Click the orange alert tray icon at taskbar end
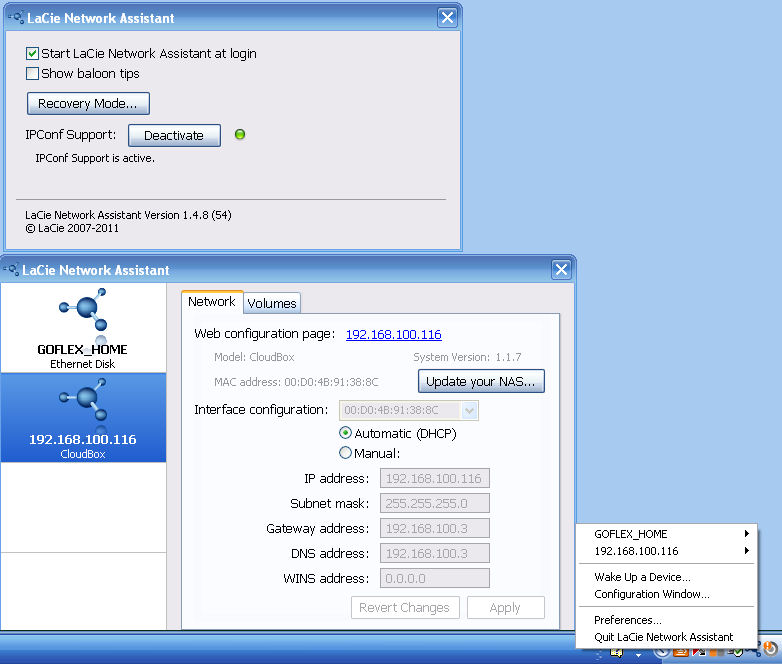The height and width of the screenshot is (664, 782). tap(772, 649)
